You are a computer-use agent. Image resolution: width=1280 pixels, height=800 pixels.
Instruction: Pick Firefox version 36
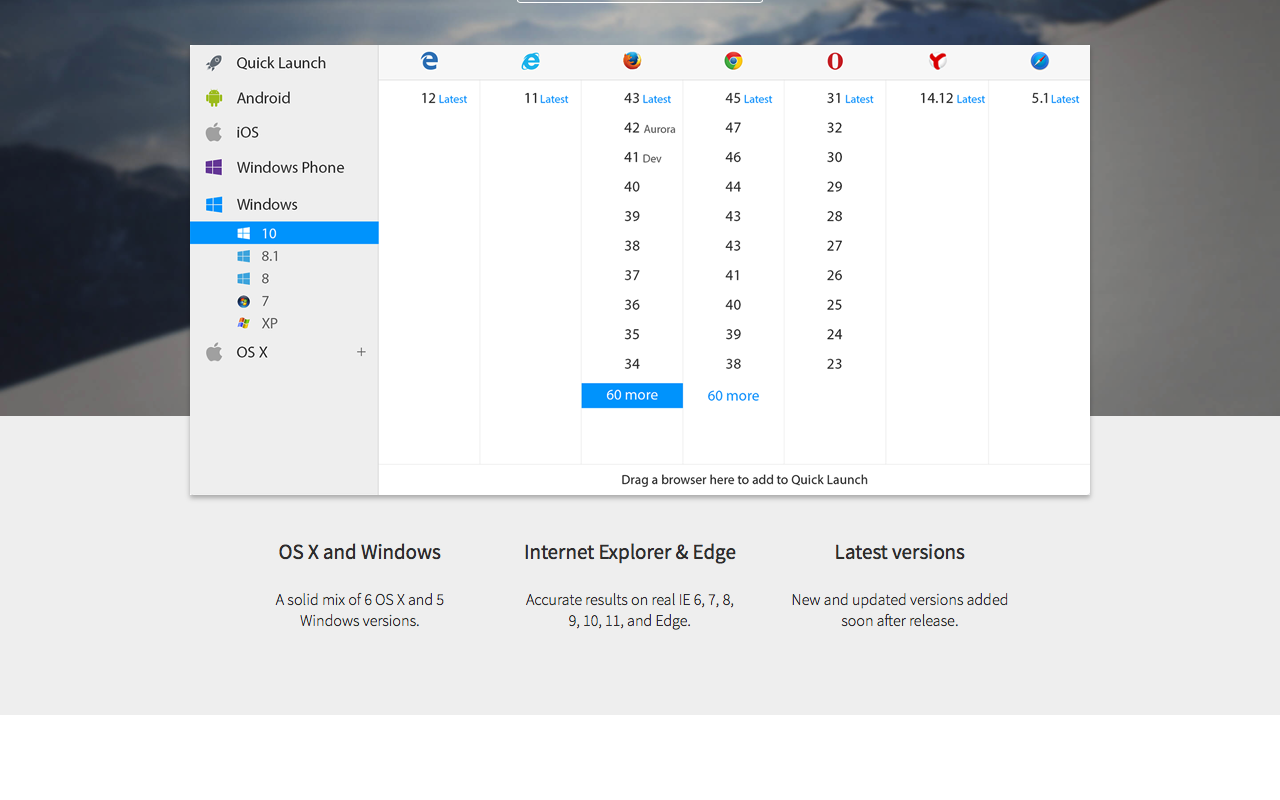tap(632, 305)
